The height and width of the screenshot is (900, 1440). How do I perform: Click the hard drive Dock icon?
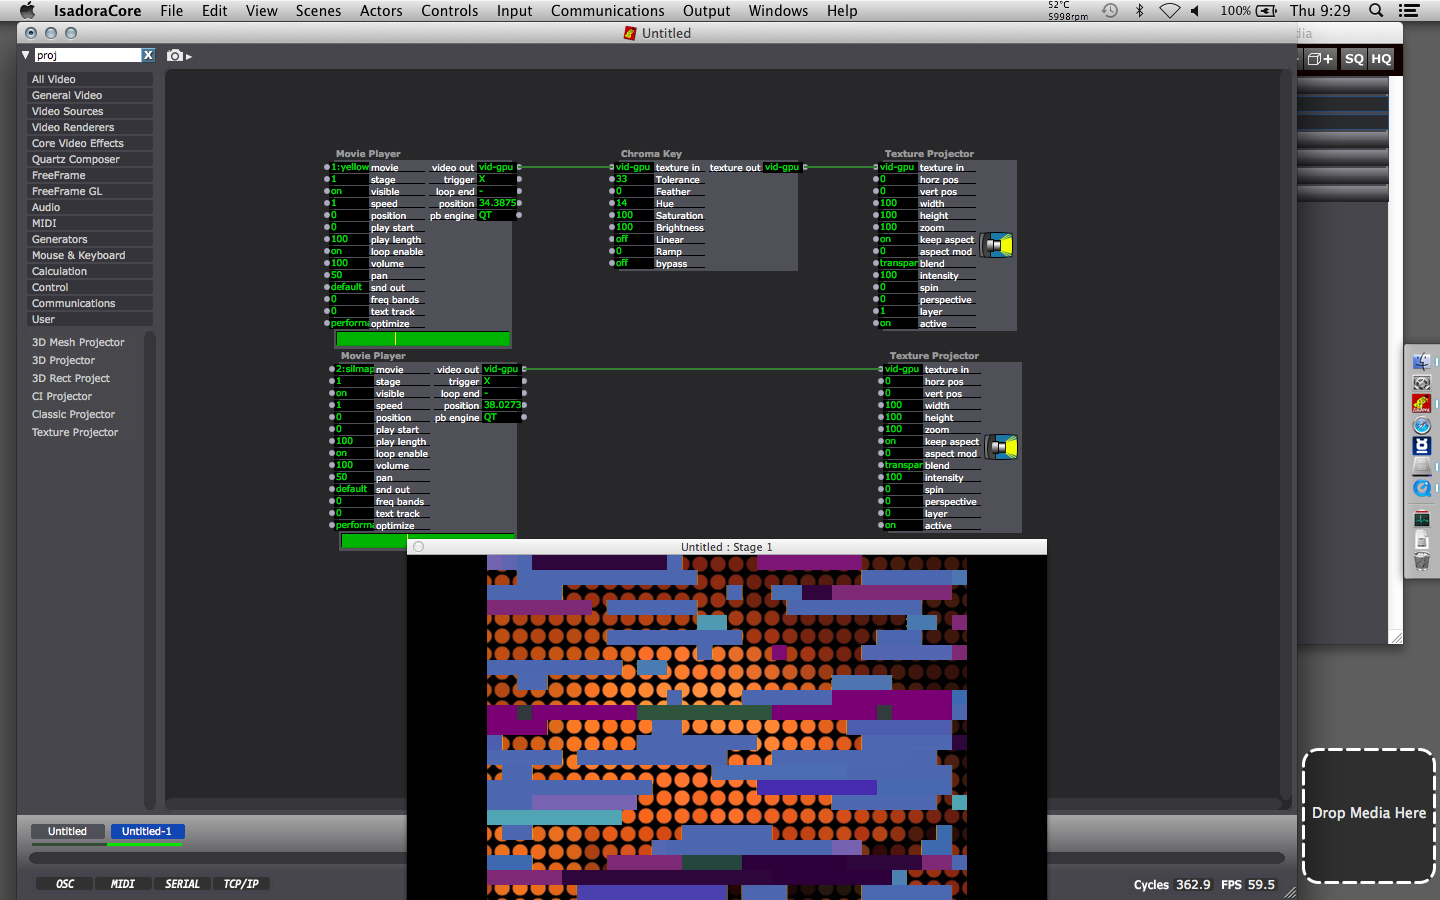pos(1421,467)
